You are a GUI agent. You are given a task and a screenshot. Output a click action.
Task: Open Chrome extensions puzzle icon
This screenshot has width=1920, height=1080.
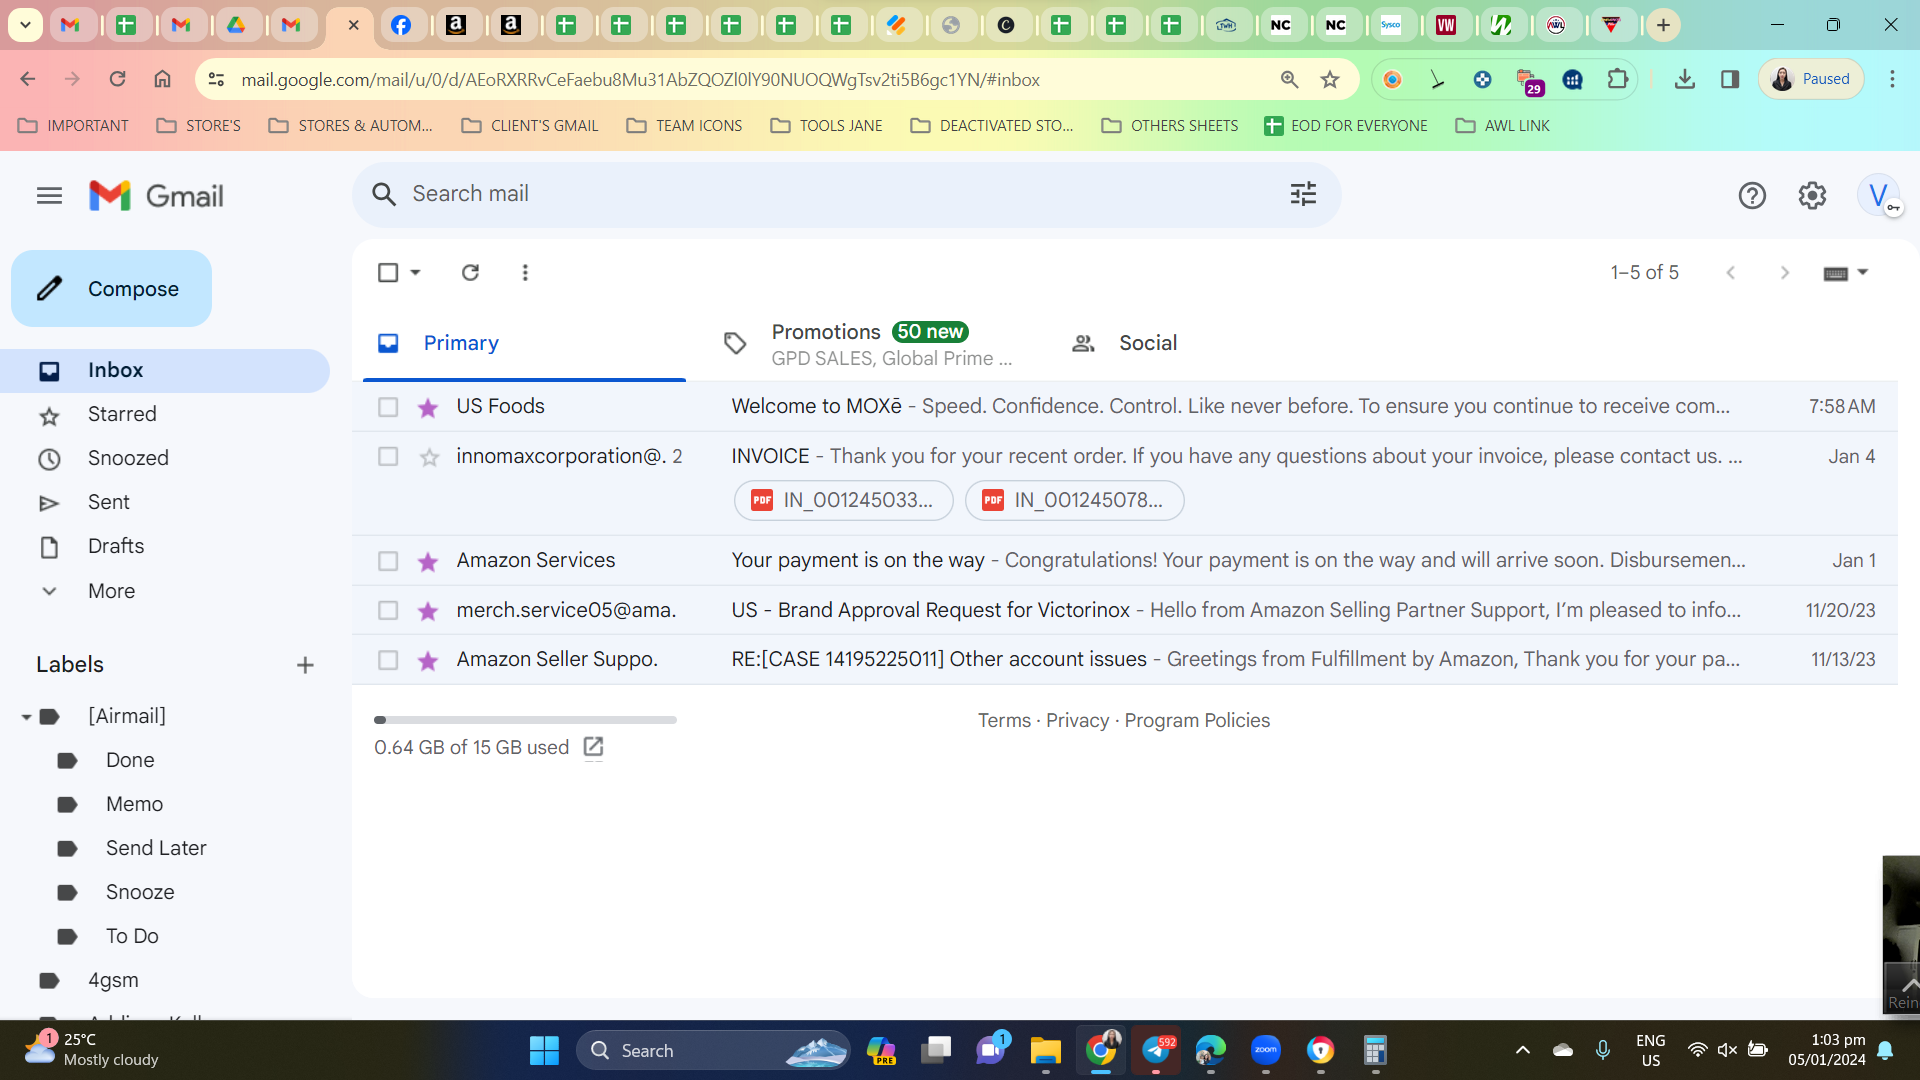click(1617, 80)
